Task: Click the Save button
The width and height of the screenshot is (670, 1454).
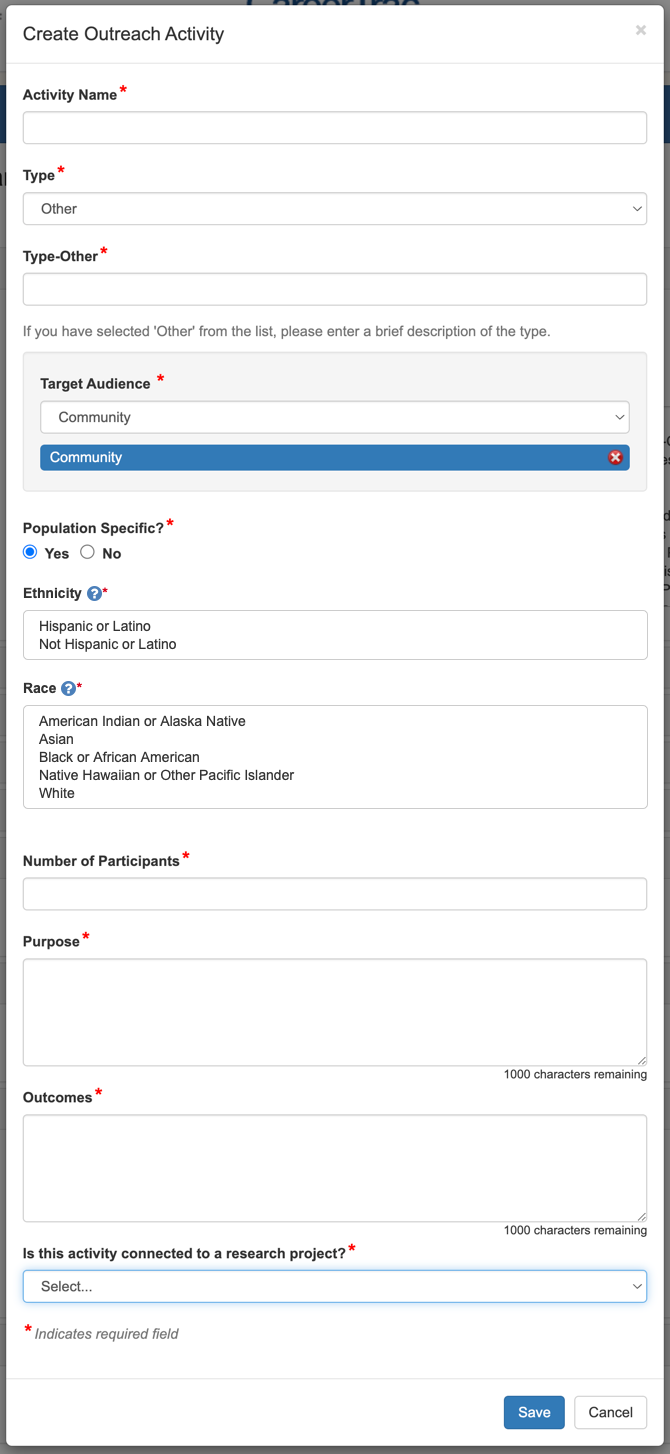Action: point(534,1412)
